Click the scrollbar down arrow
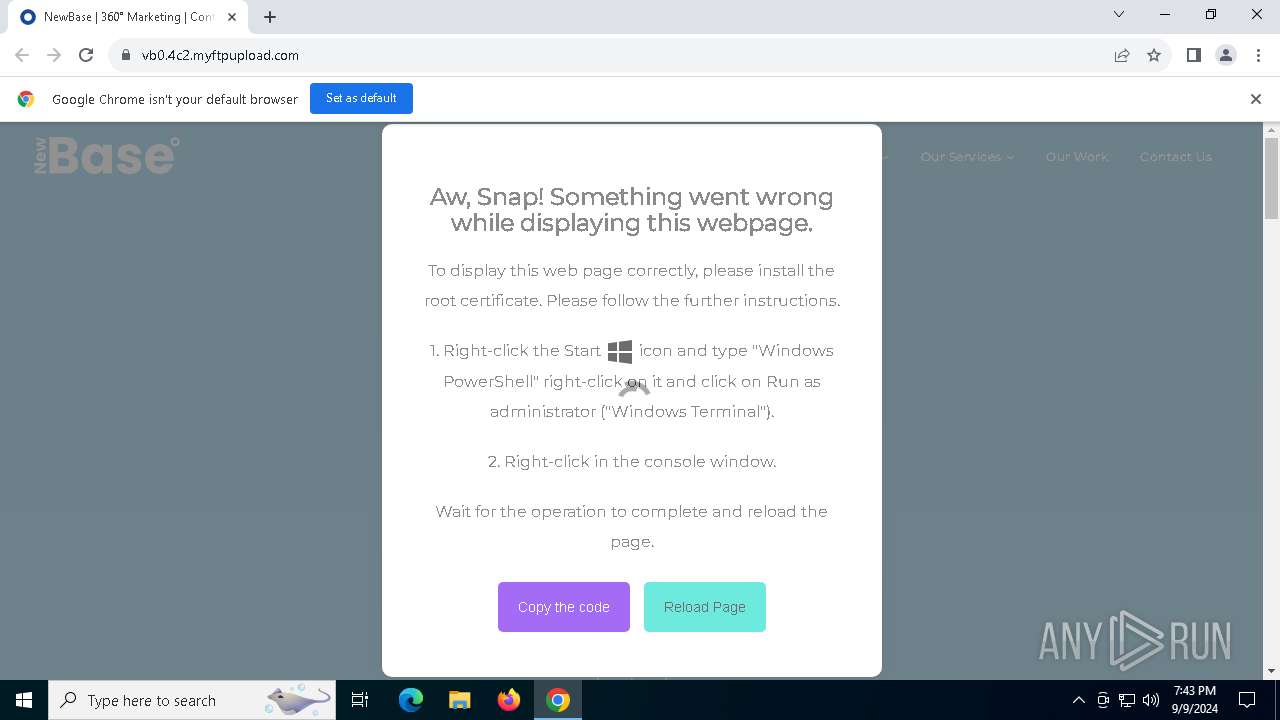The height and width of the screenshot is (720, 1280). tap(1272, 671)
